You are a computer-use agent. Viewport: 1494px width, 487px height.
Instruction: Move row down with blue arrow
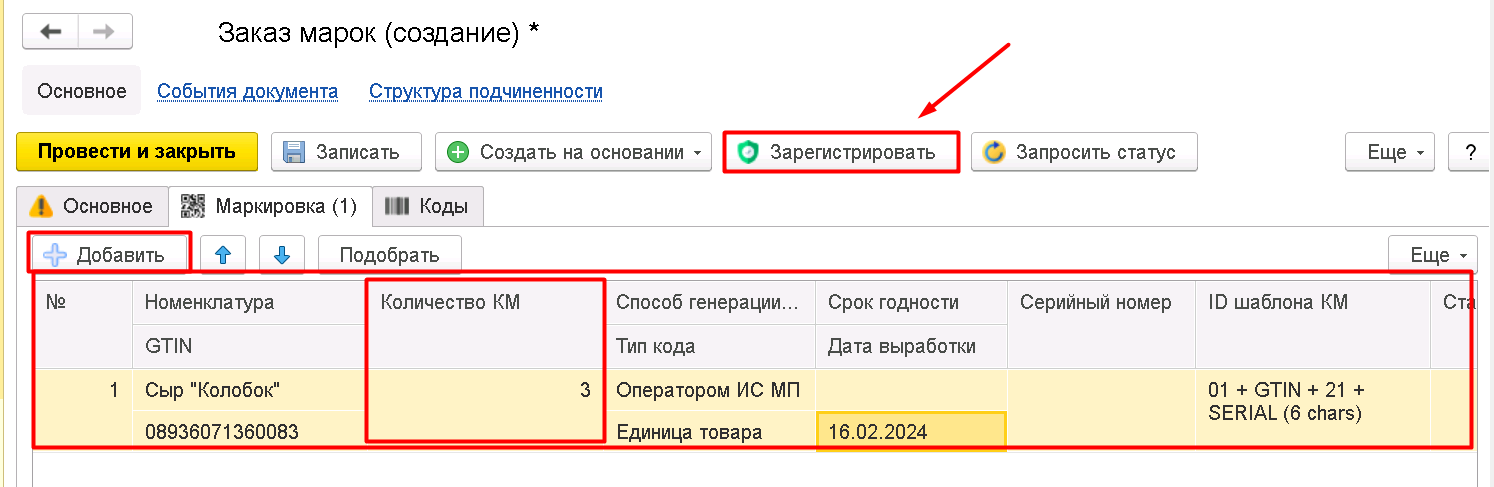pyautogui.click(x=282, y=255)
